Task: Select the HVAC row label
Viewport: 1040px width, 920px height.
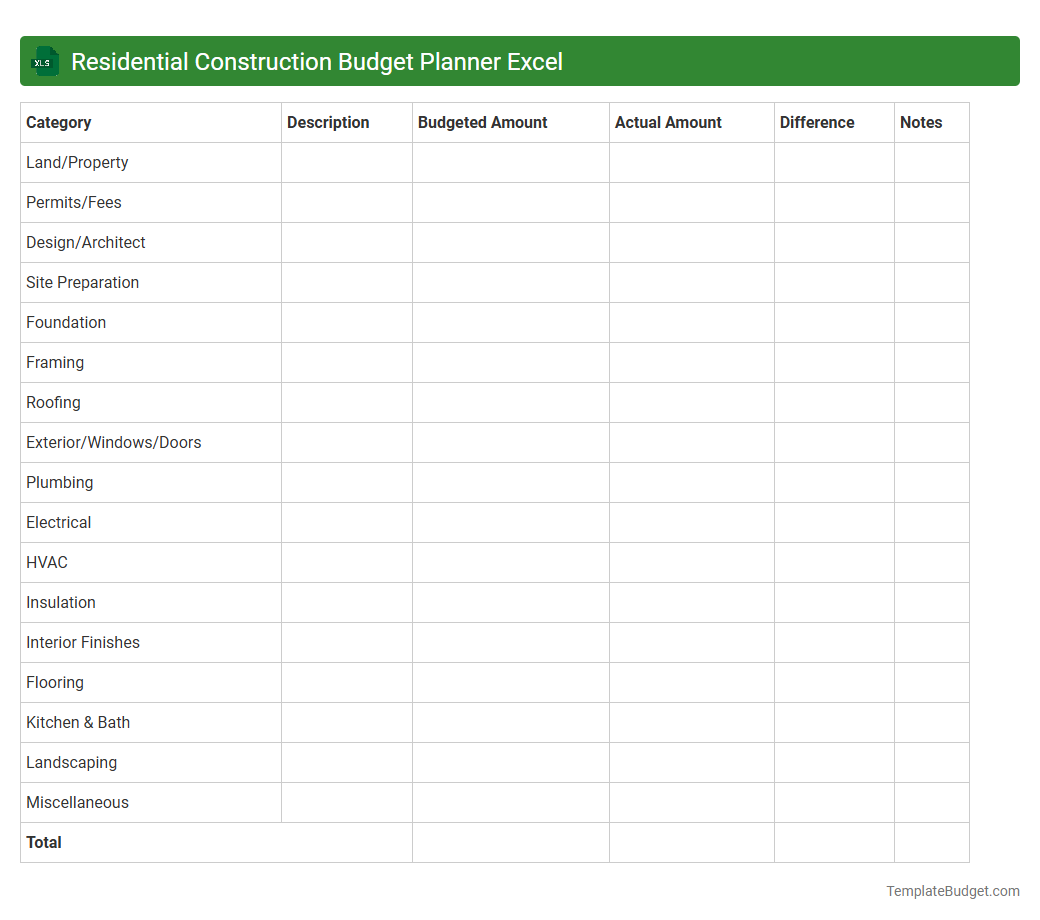Action: click(x=46, y=562)
